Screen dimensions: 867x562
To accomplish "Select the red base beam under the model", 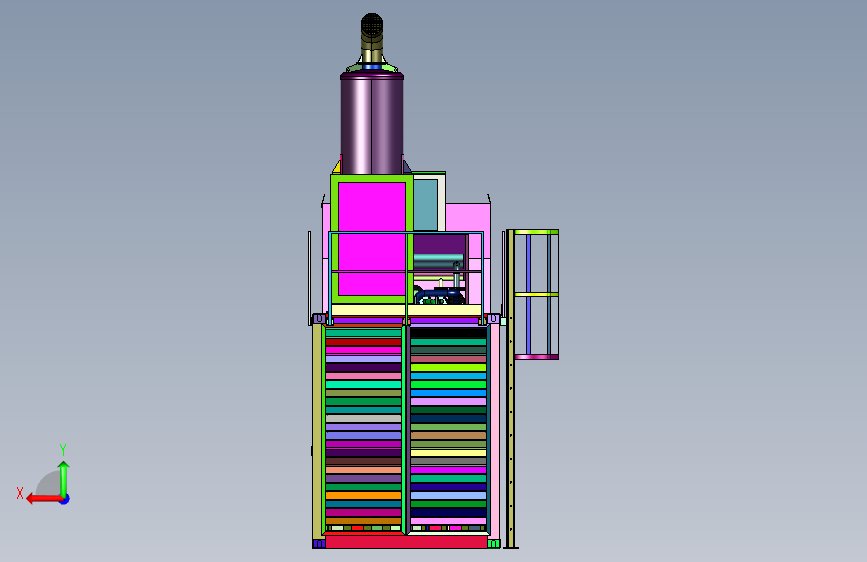I will (x=406, y=542).
